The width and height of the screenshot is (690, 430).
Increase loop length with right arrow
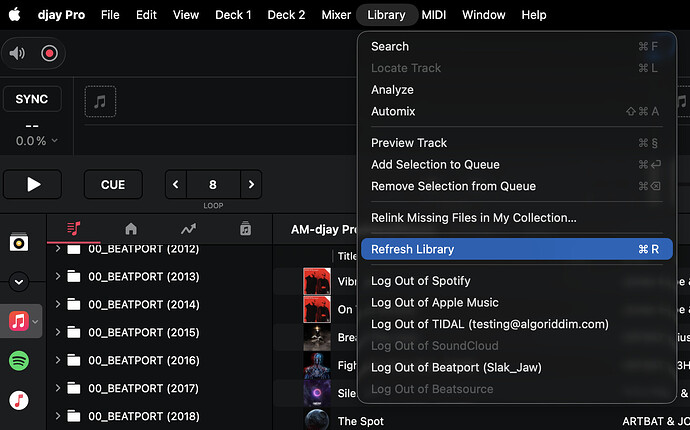(251, 184)
